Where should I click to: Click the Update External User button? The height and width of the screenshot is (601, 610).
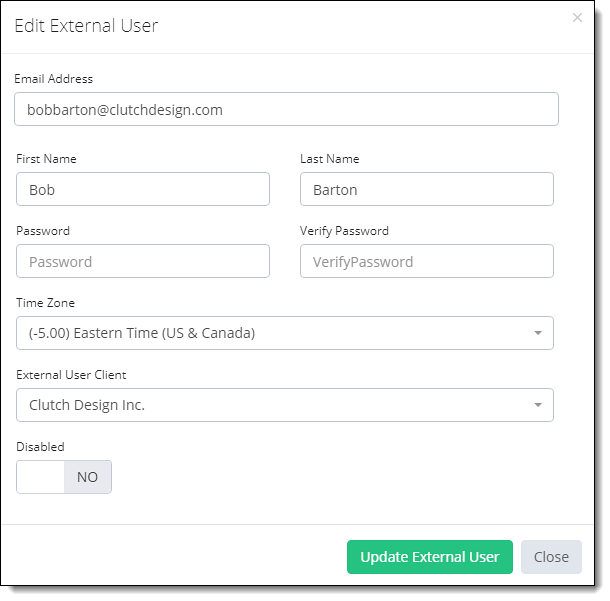point(429,557)
